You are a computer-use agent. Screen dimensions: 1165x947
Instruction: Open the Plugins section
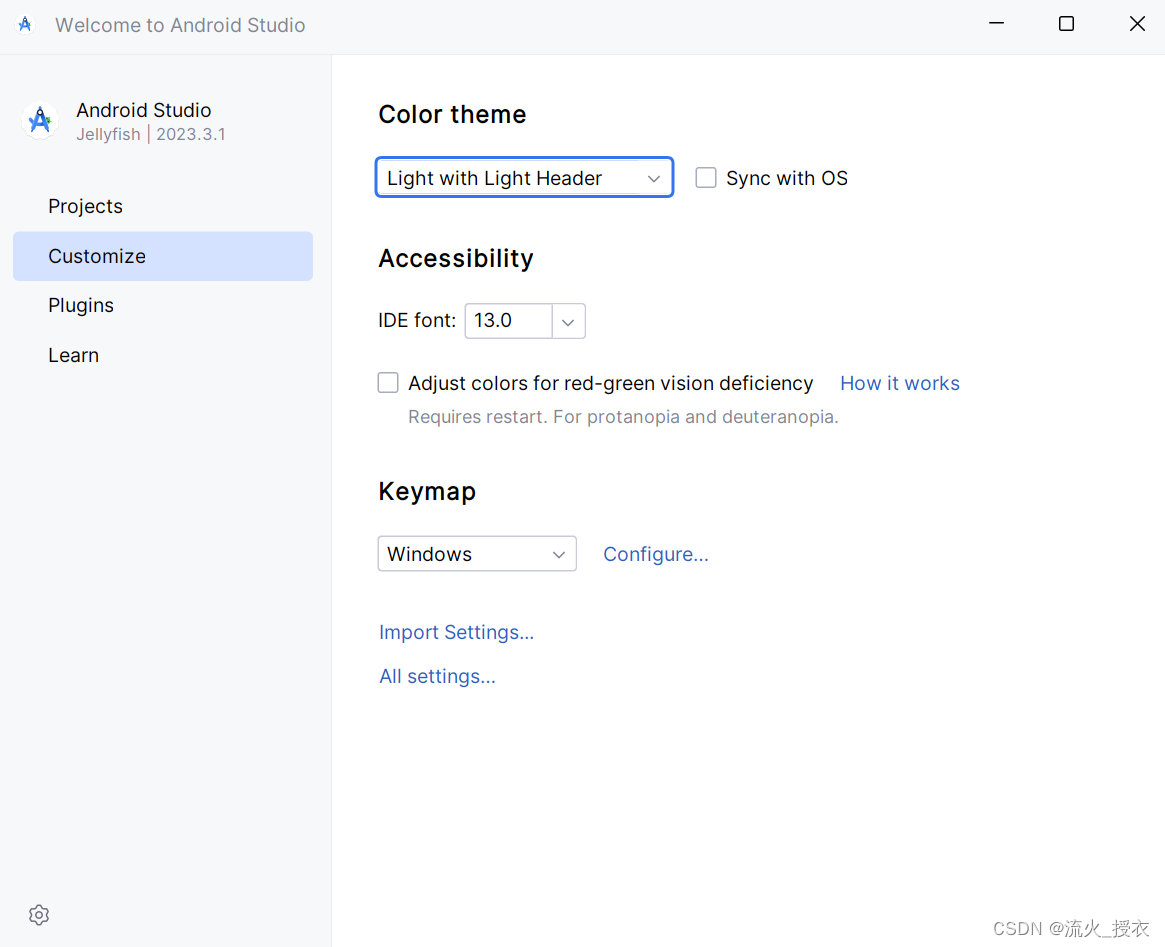(163, 305)
